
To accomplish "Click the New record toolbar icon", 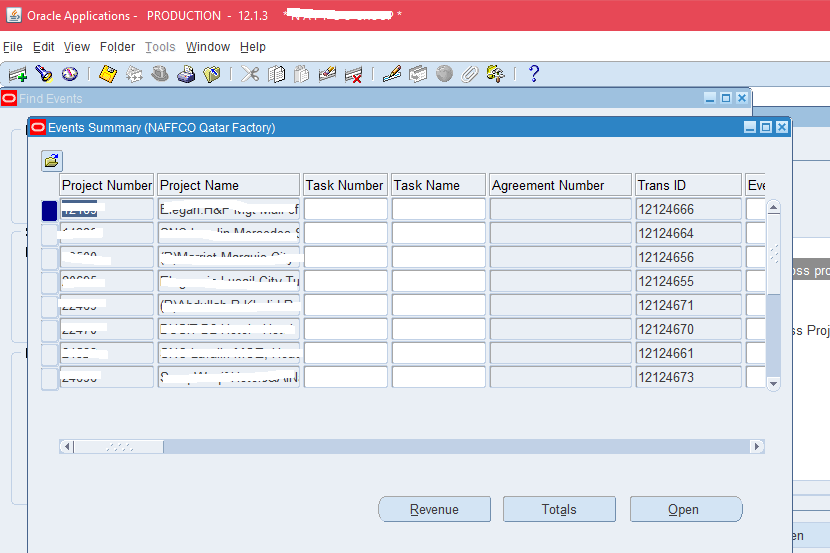I will coord(17,74).
